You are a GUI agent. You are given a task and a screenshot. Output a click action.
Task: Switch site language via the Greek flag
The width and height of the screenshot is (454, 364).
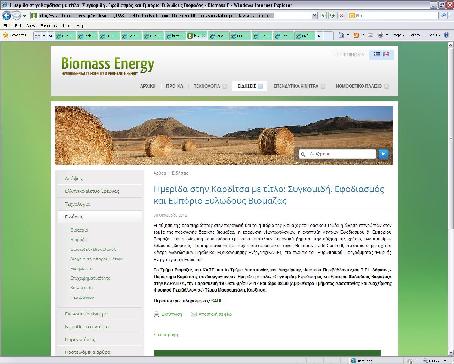[x=377, y=54]
